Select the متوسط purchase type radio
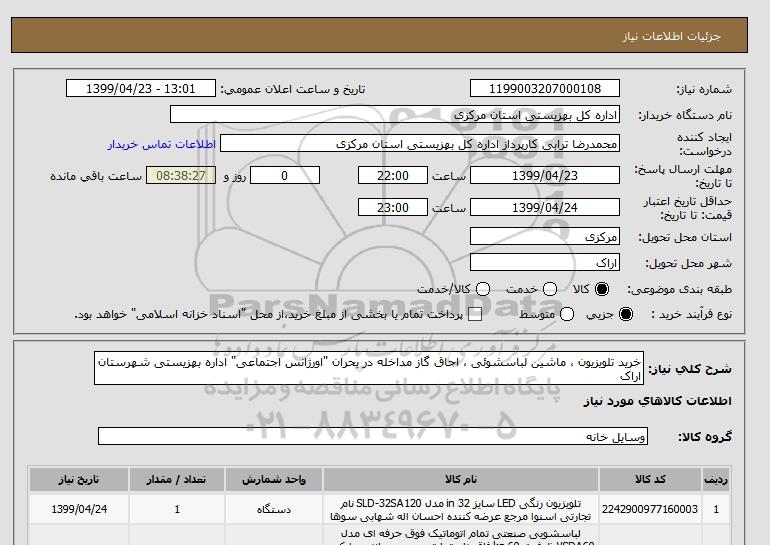The height and width of the screenshot is (545, 770). pyautogui.click(x=567, y=314)
